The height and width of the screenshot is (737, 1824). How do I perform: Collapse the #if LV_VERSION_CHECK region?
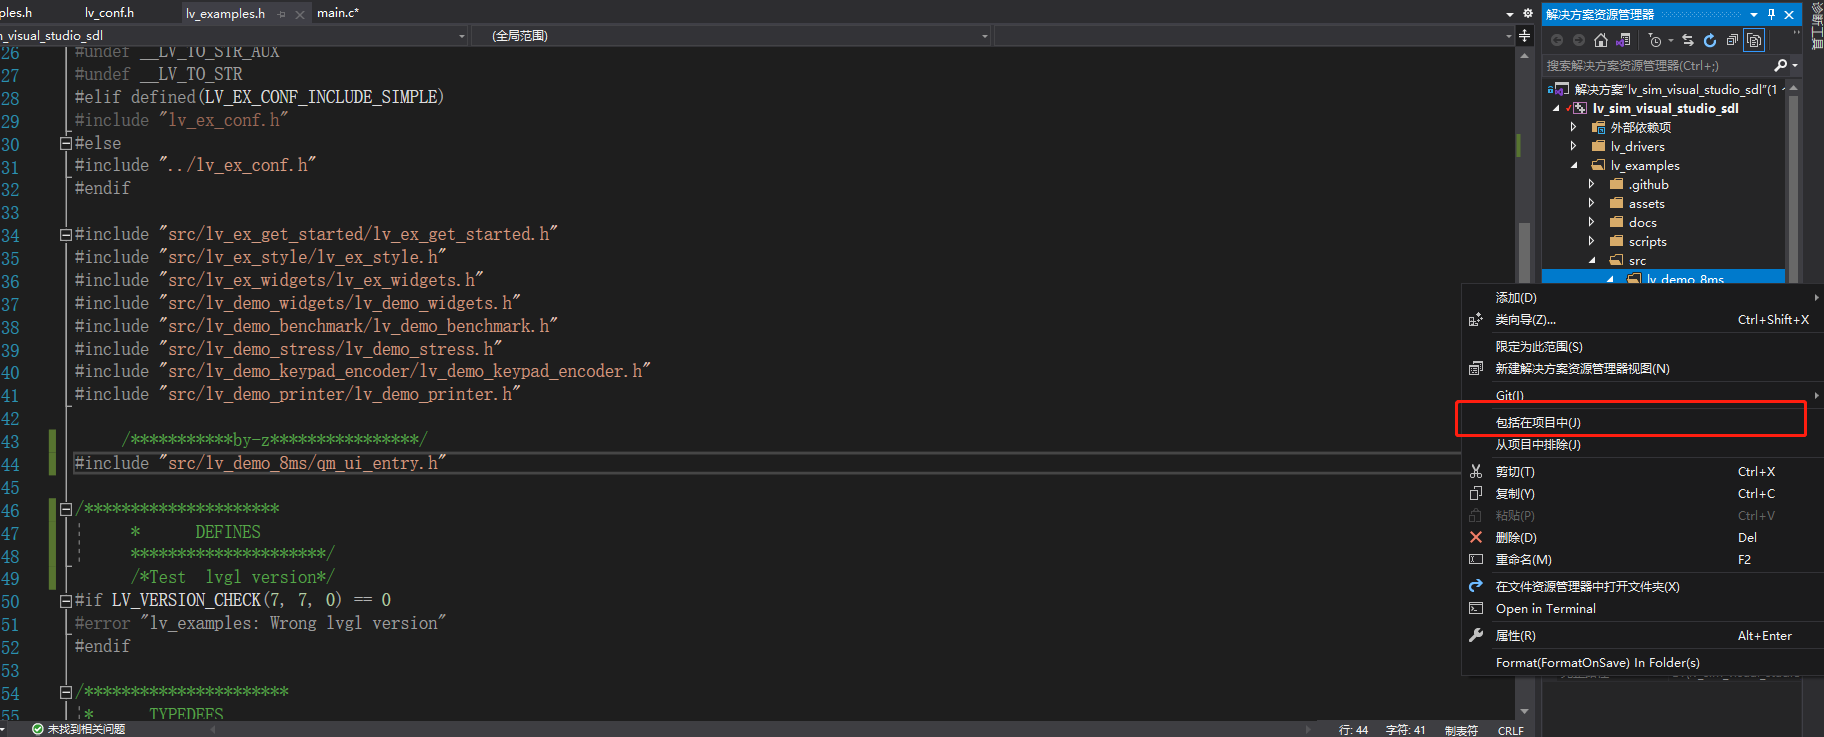66,601
